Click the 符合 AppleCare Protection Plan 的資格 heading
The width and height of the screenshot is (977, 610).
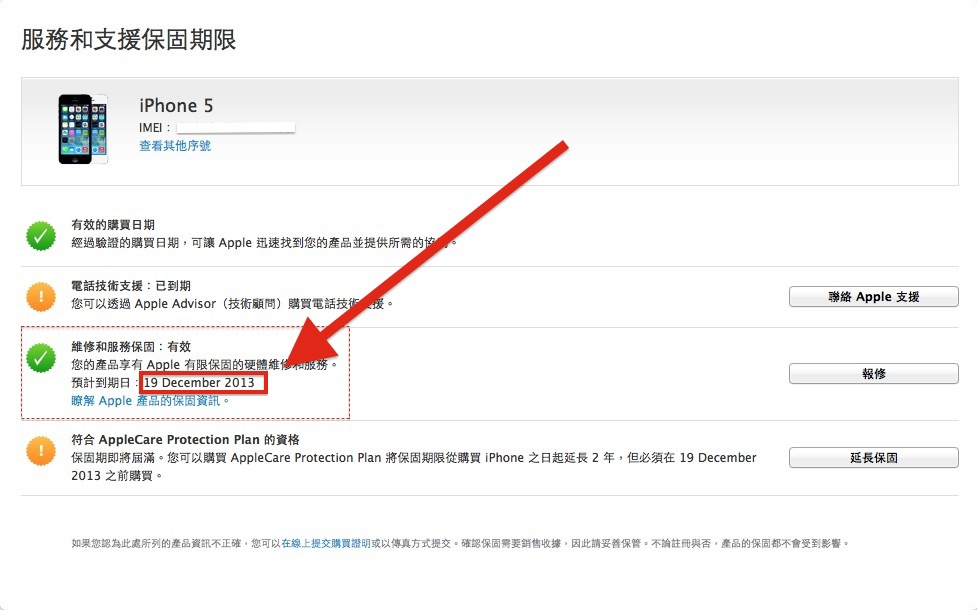[x=186, y=440]
